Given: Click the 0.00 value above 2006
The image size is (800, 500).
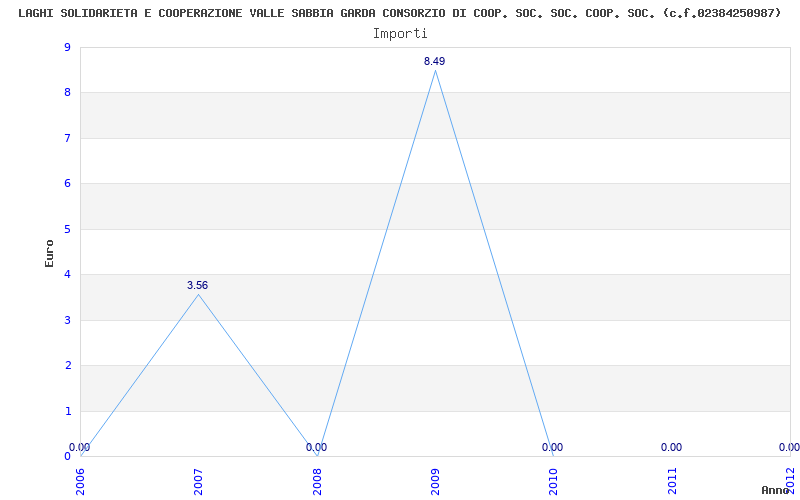Looking at the screenshot, I should pyautogui.click(x=80, y=447).
